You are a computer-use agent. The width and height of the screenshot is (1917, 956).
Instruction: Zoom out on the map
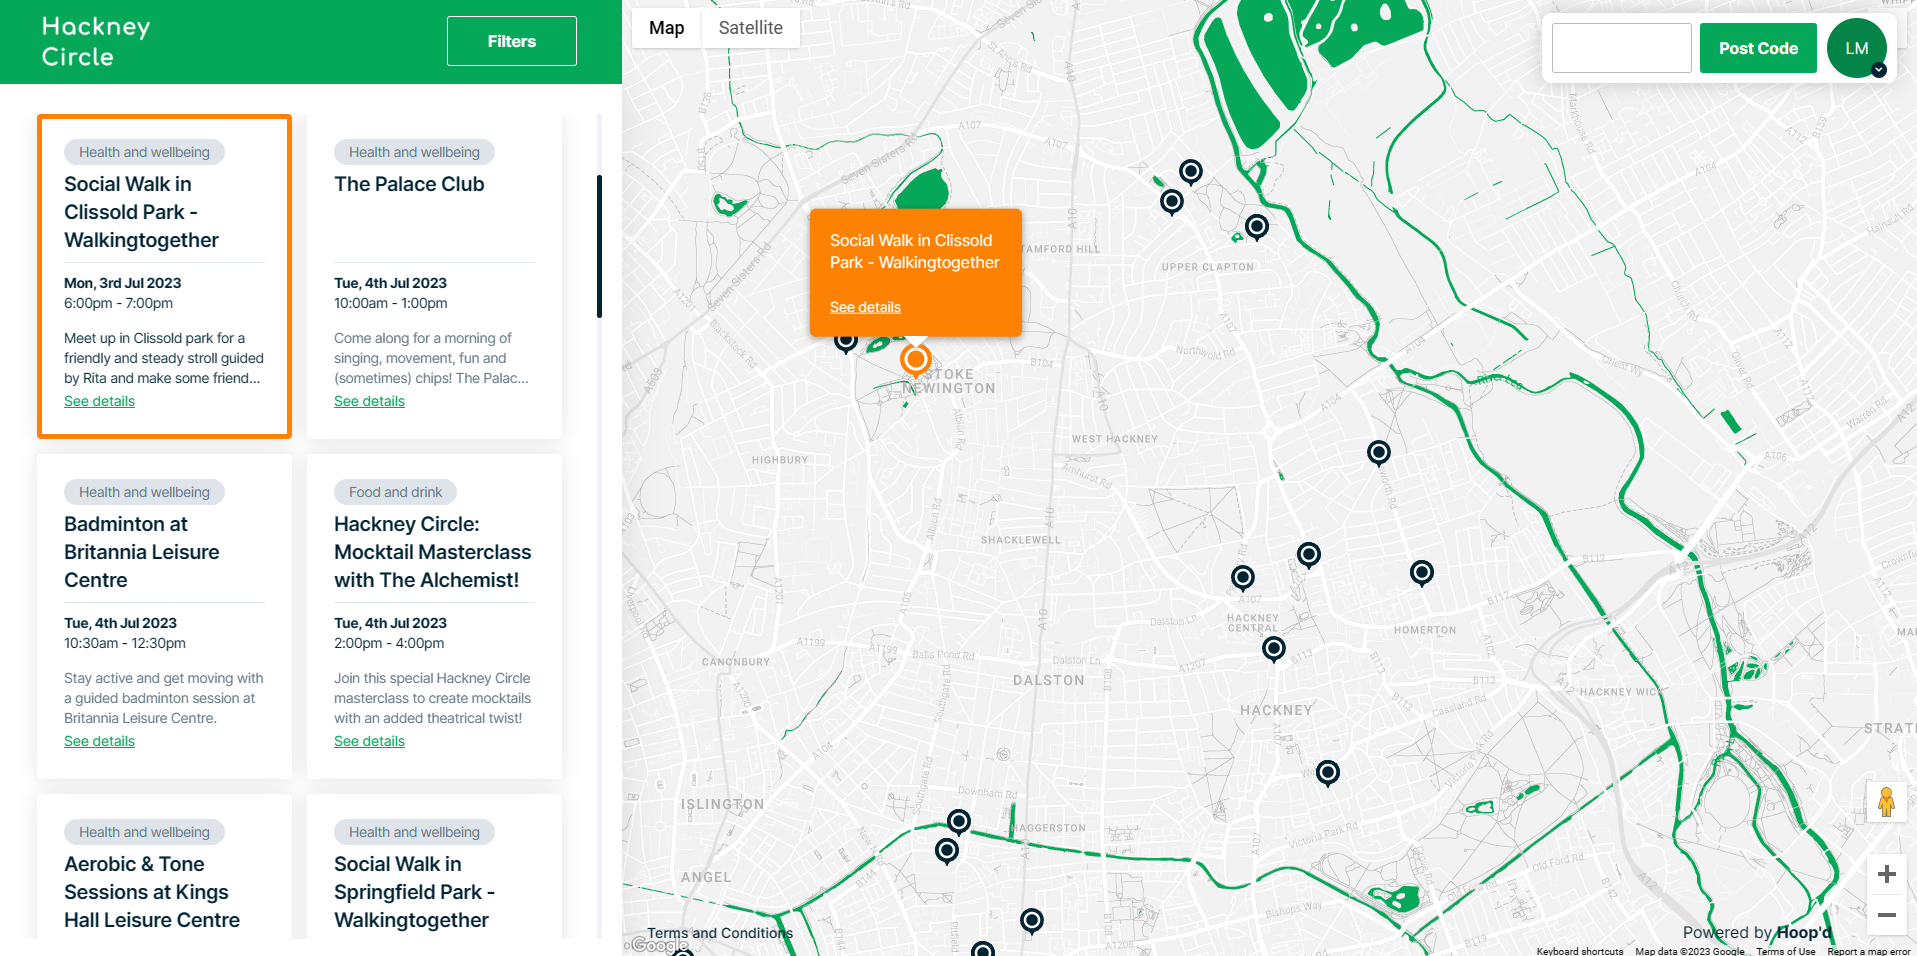pyautogui.click(x=1887, y=915)
